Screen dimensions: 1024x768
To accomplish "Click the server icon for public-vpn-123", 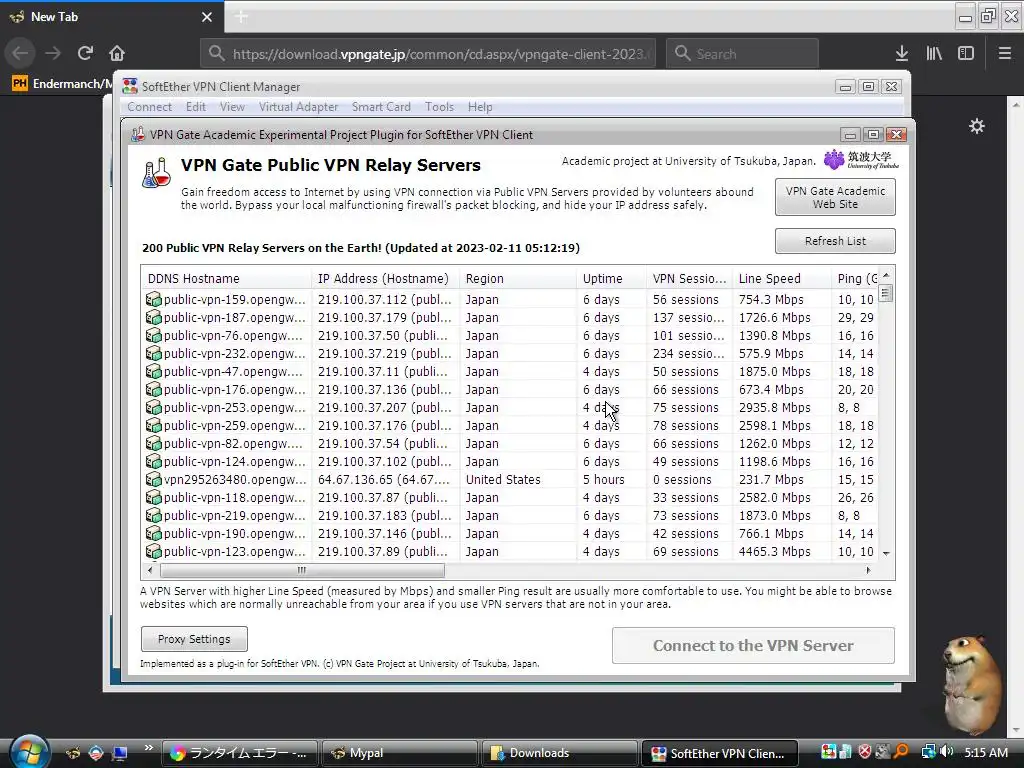I will 153,551.
